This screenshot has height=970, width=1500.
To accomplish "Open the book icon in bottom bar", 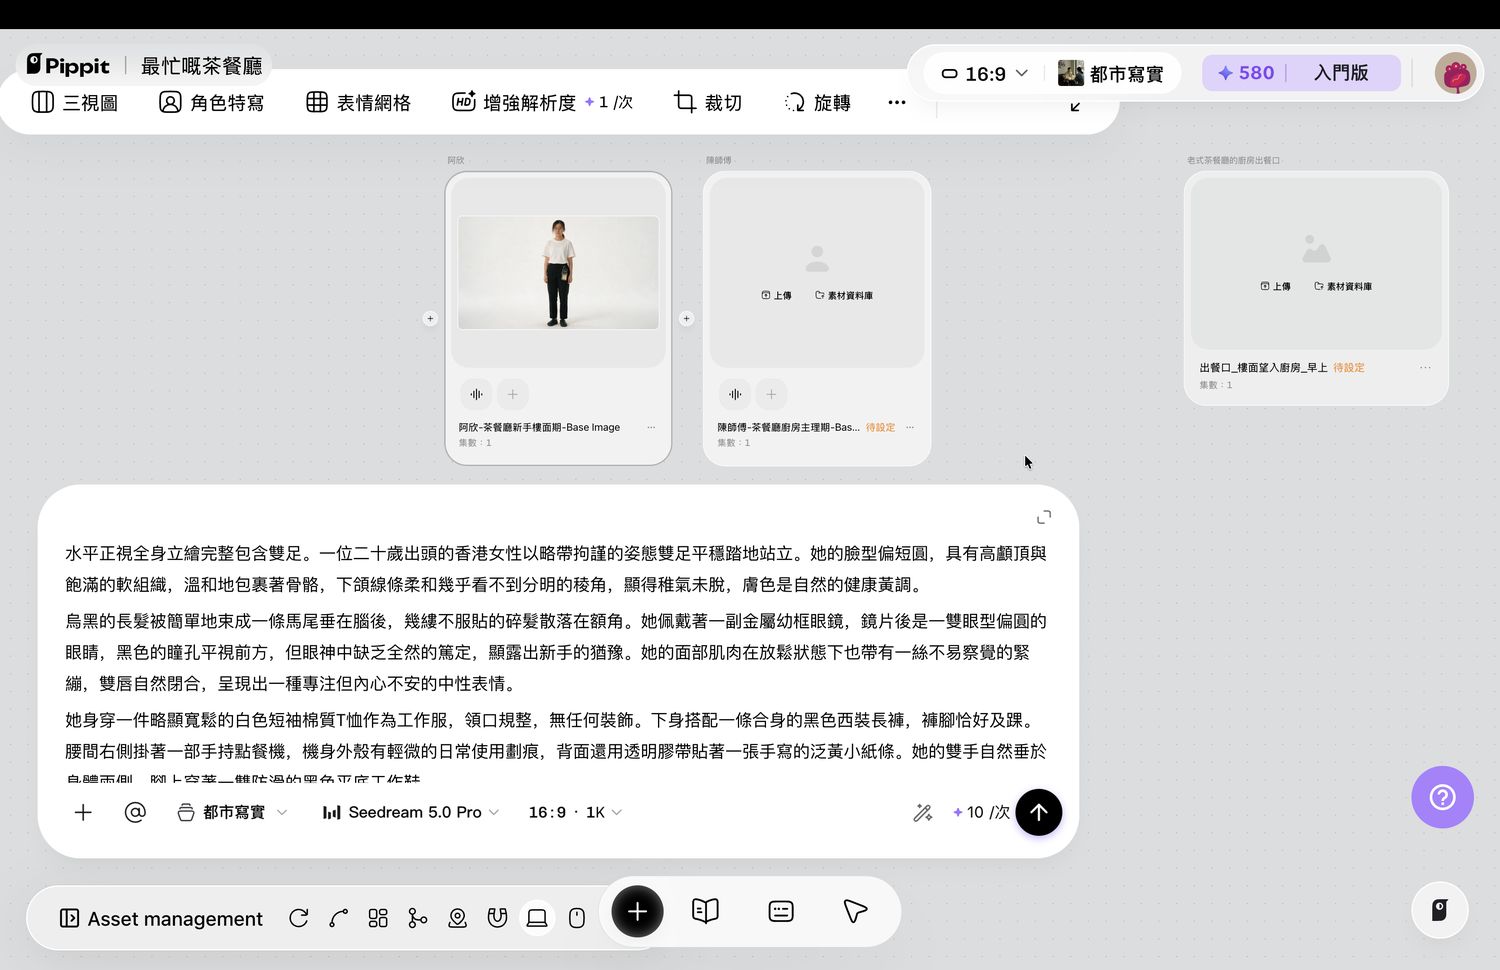I will [x=705, y=911].
